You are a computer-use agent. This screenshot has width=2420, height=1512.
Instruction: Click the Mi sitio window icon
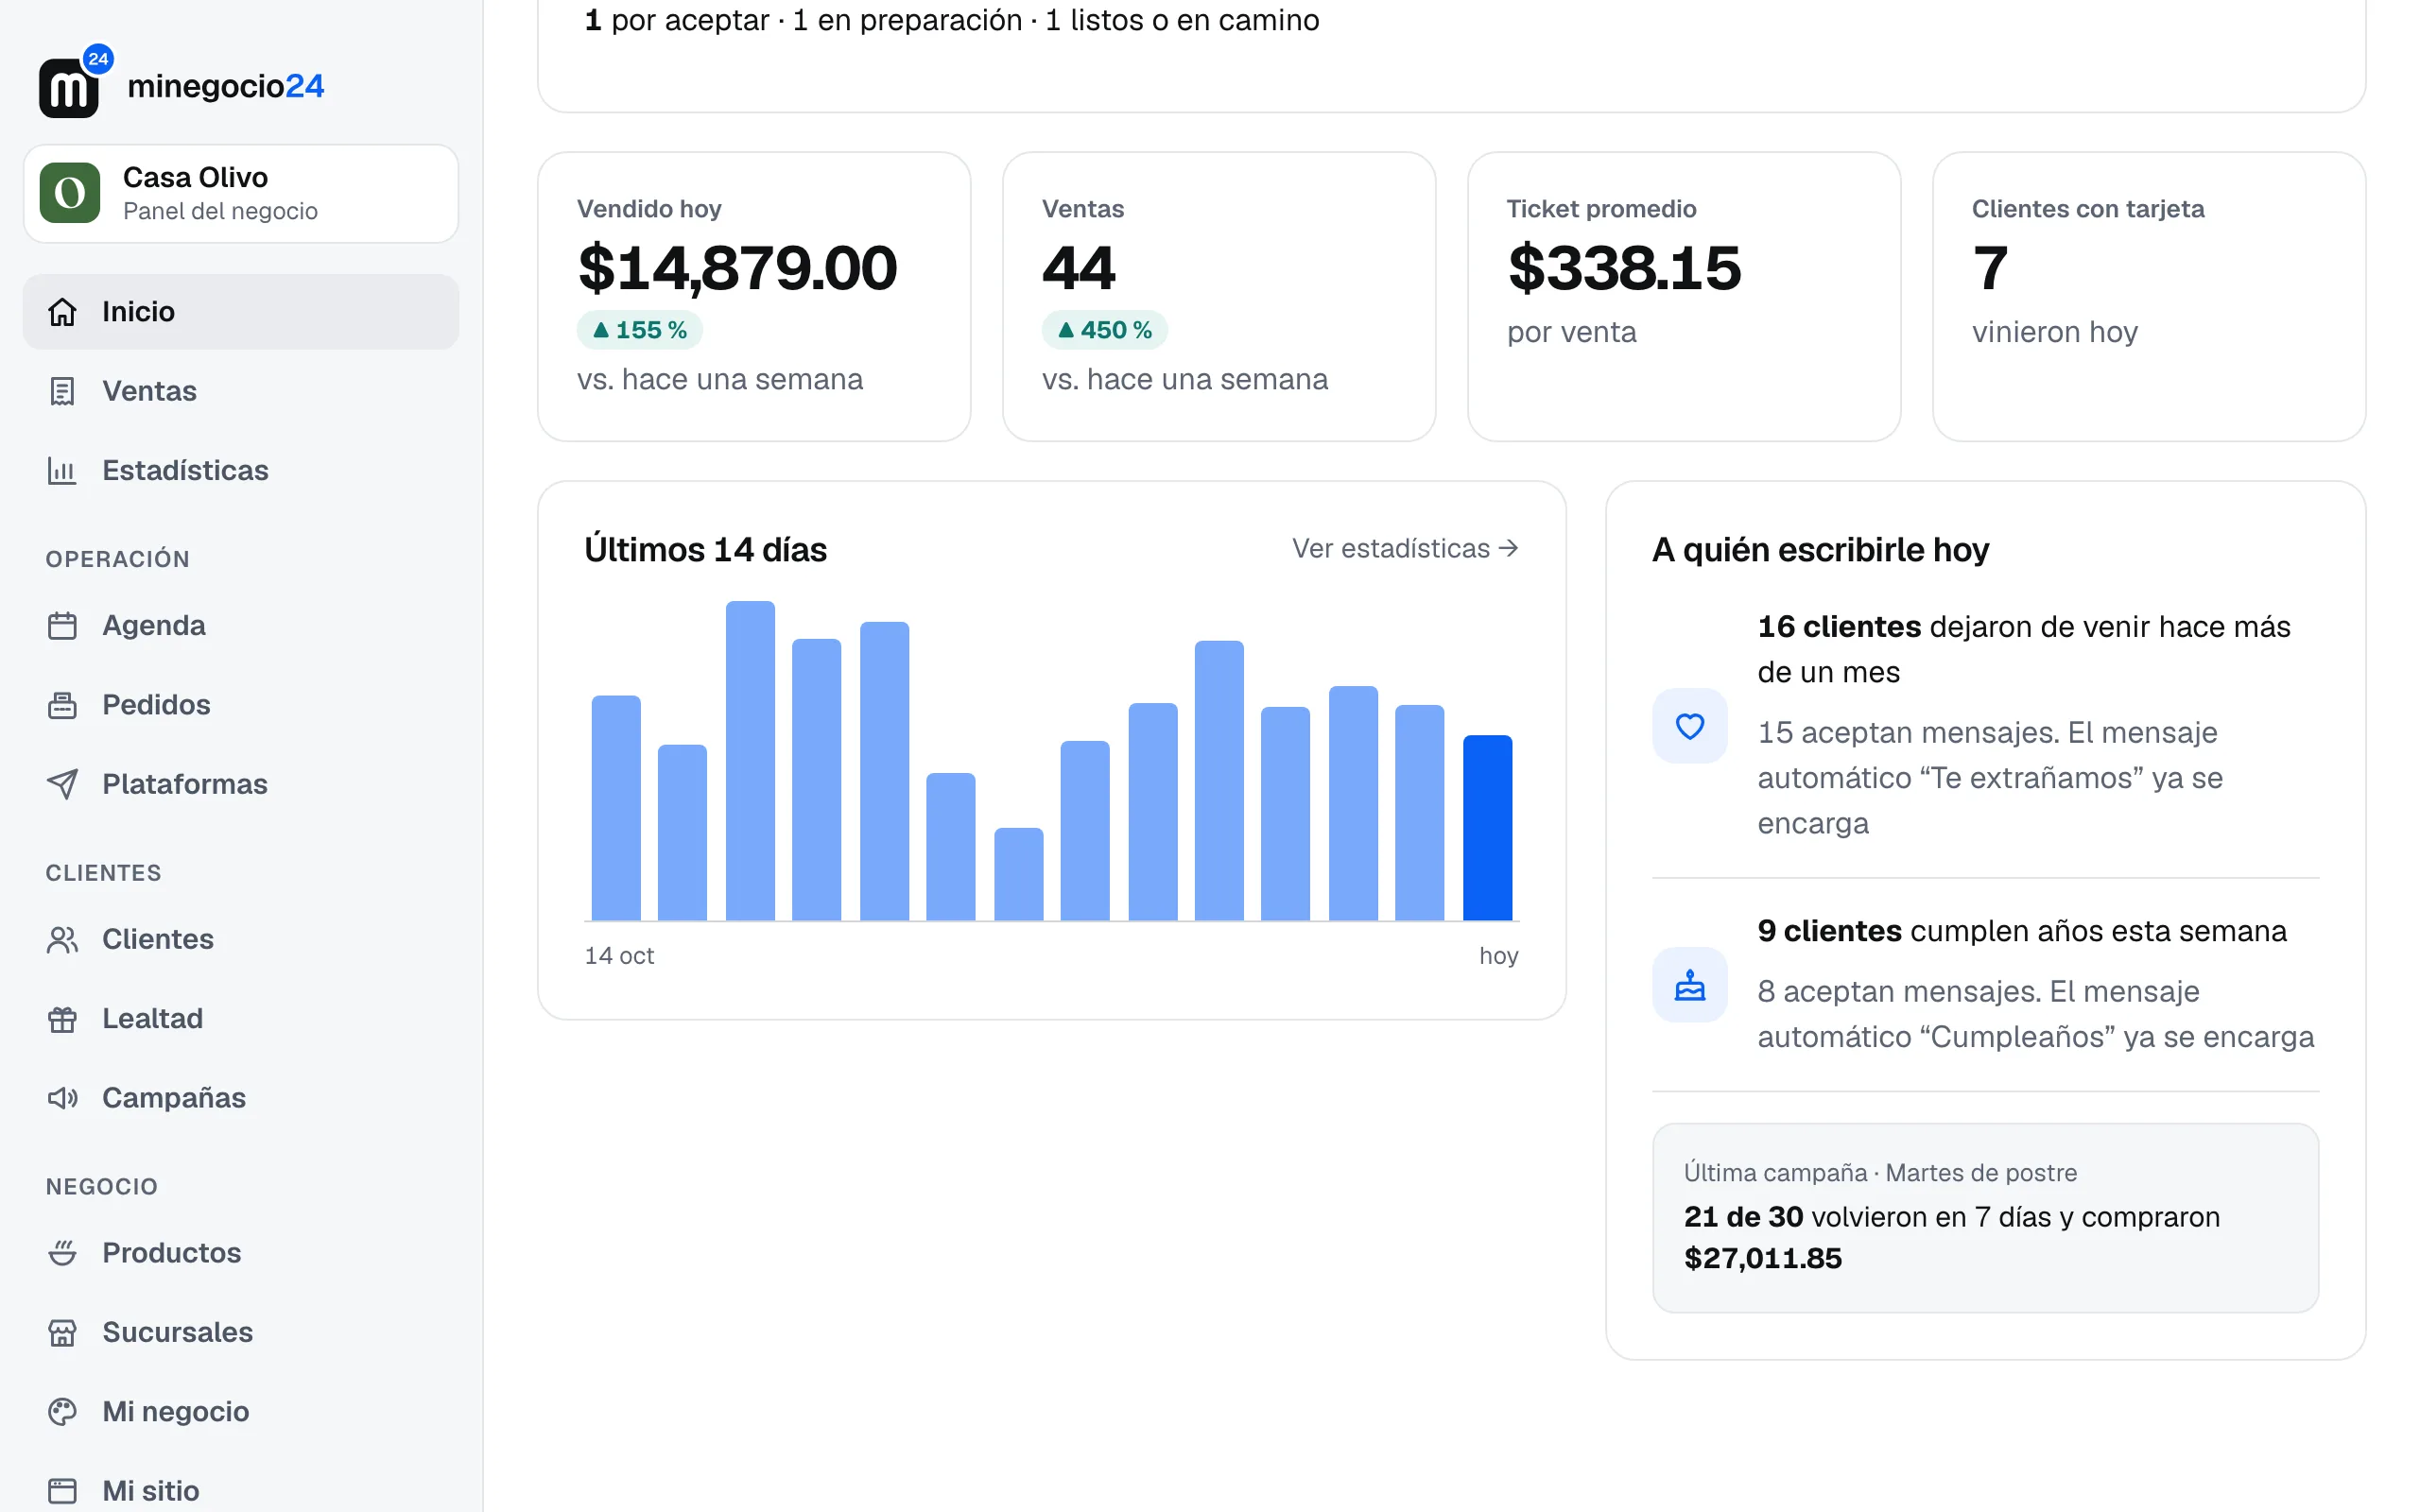(62, 1491)
